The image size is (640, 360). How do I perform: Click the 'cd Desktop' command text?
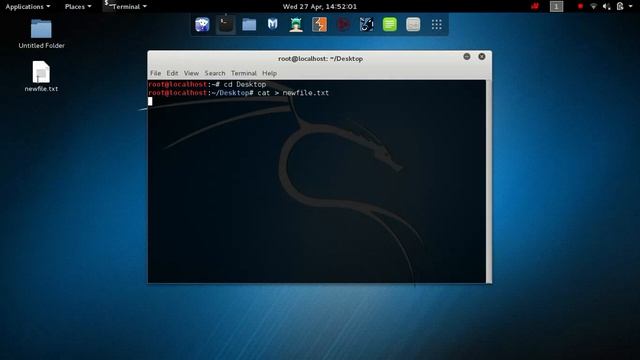pyautogui.click(x=244, y=84)
